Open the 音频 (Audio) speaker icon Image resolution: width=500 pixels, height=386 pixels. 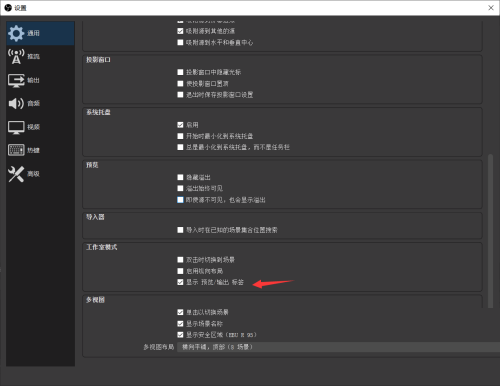coord(16,103)
